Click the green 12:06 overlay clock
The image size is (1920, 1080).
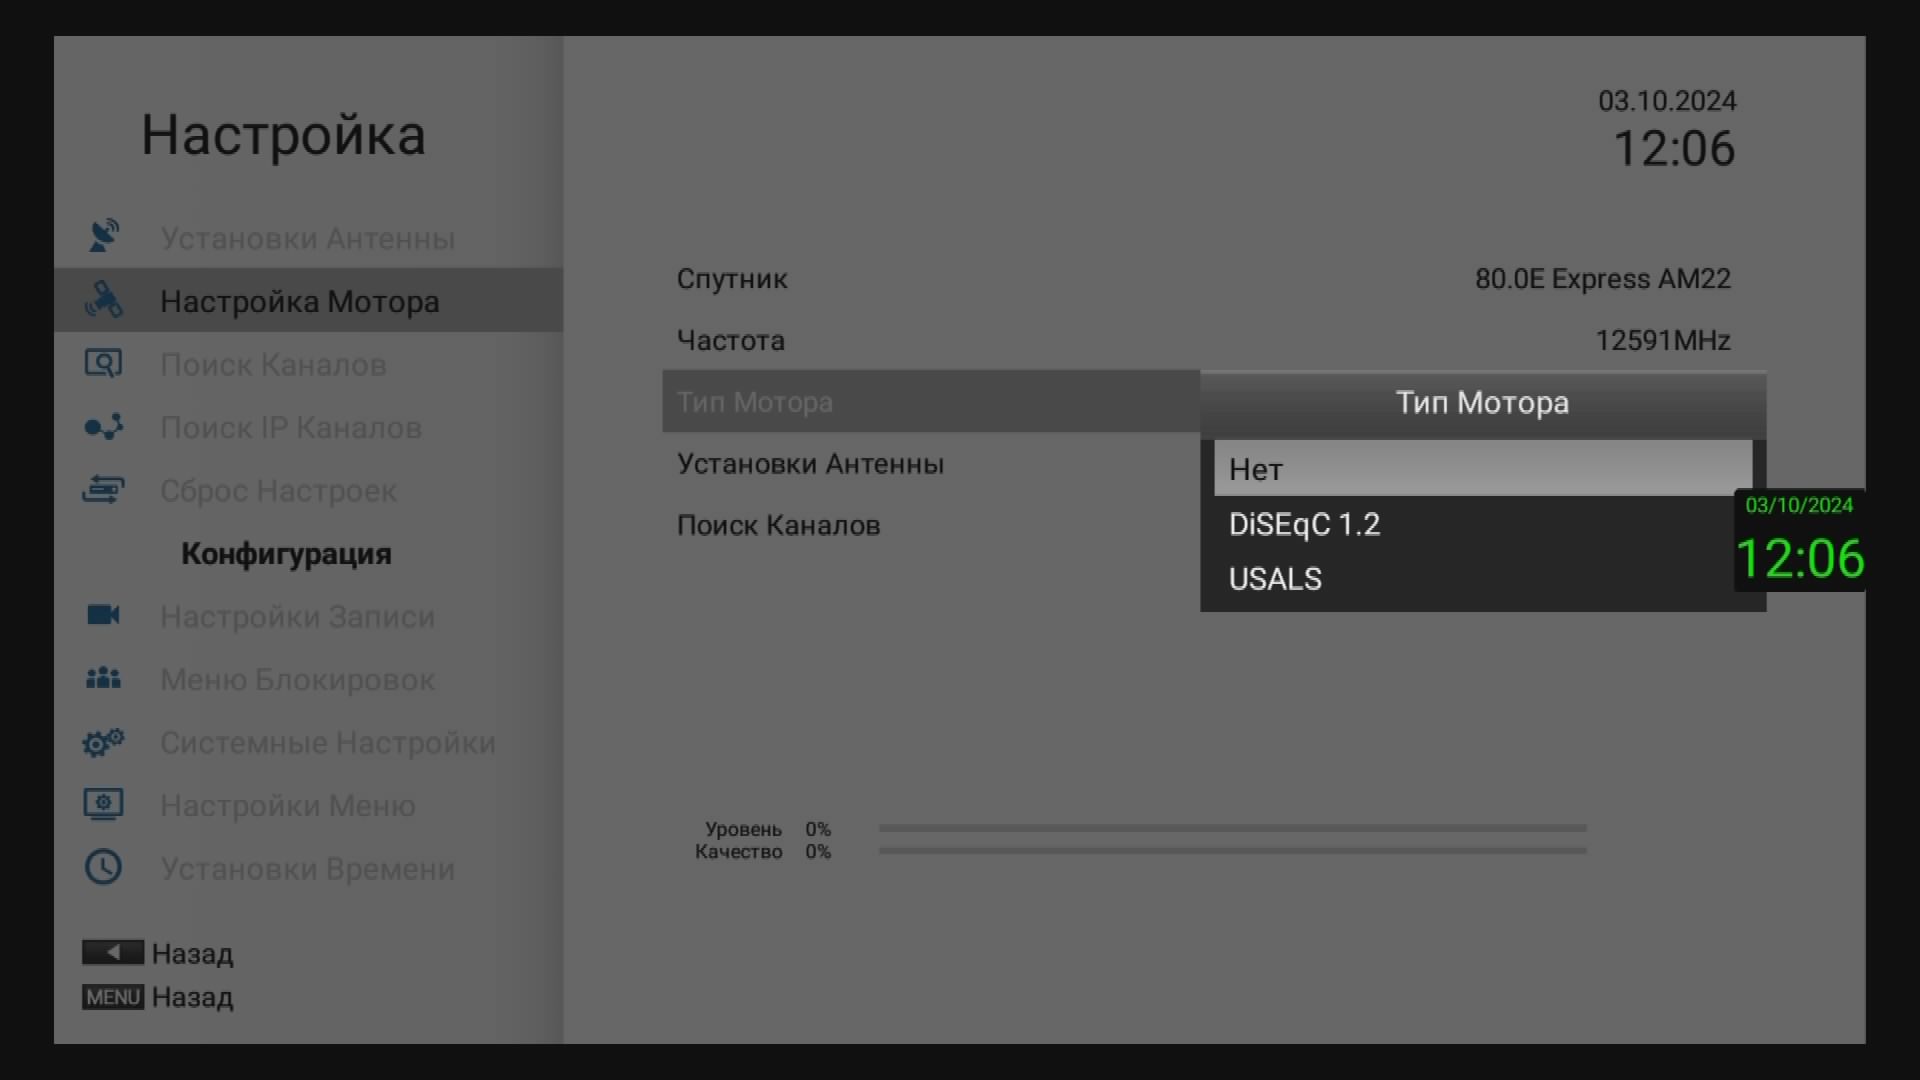[x=1800, y=558]
